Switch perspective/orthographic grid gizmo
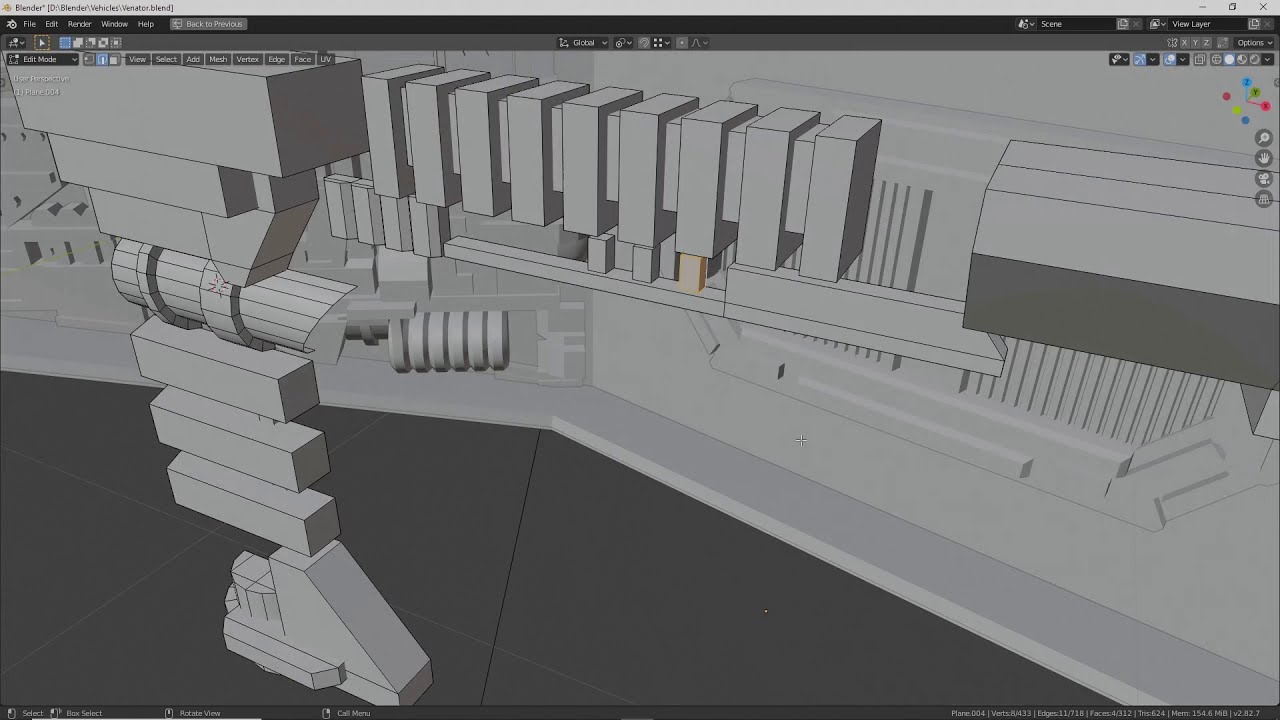Image resolution: width=1280 pixels, height=720 pixels. click(1264, 199)
